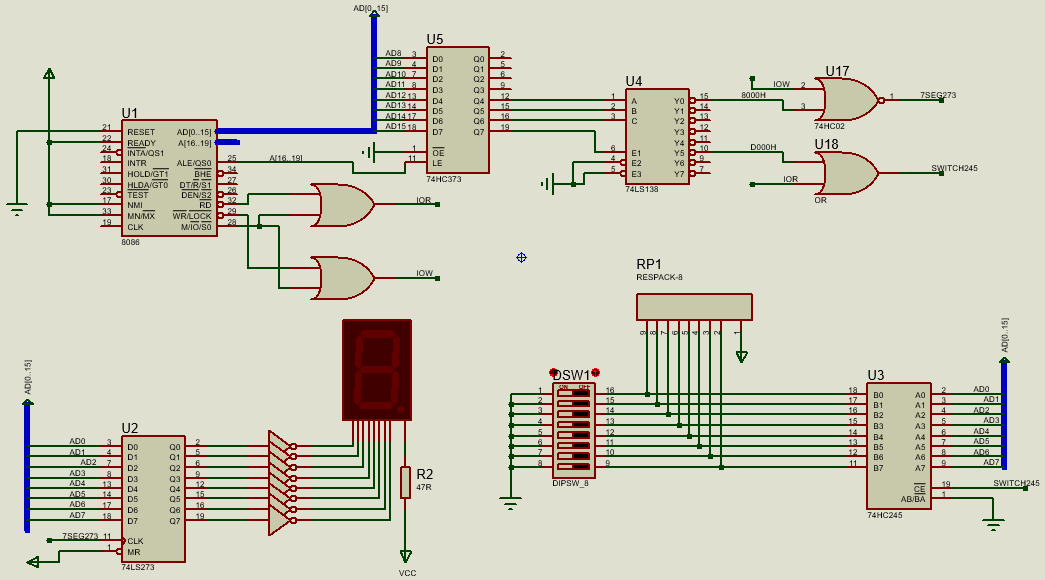Toggle DSW1 switch on pin 1 row
The image size is (1045, 580).
[x=574, y=393]
